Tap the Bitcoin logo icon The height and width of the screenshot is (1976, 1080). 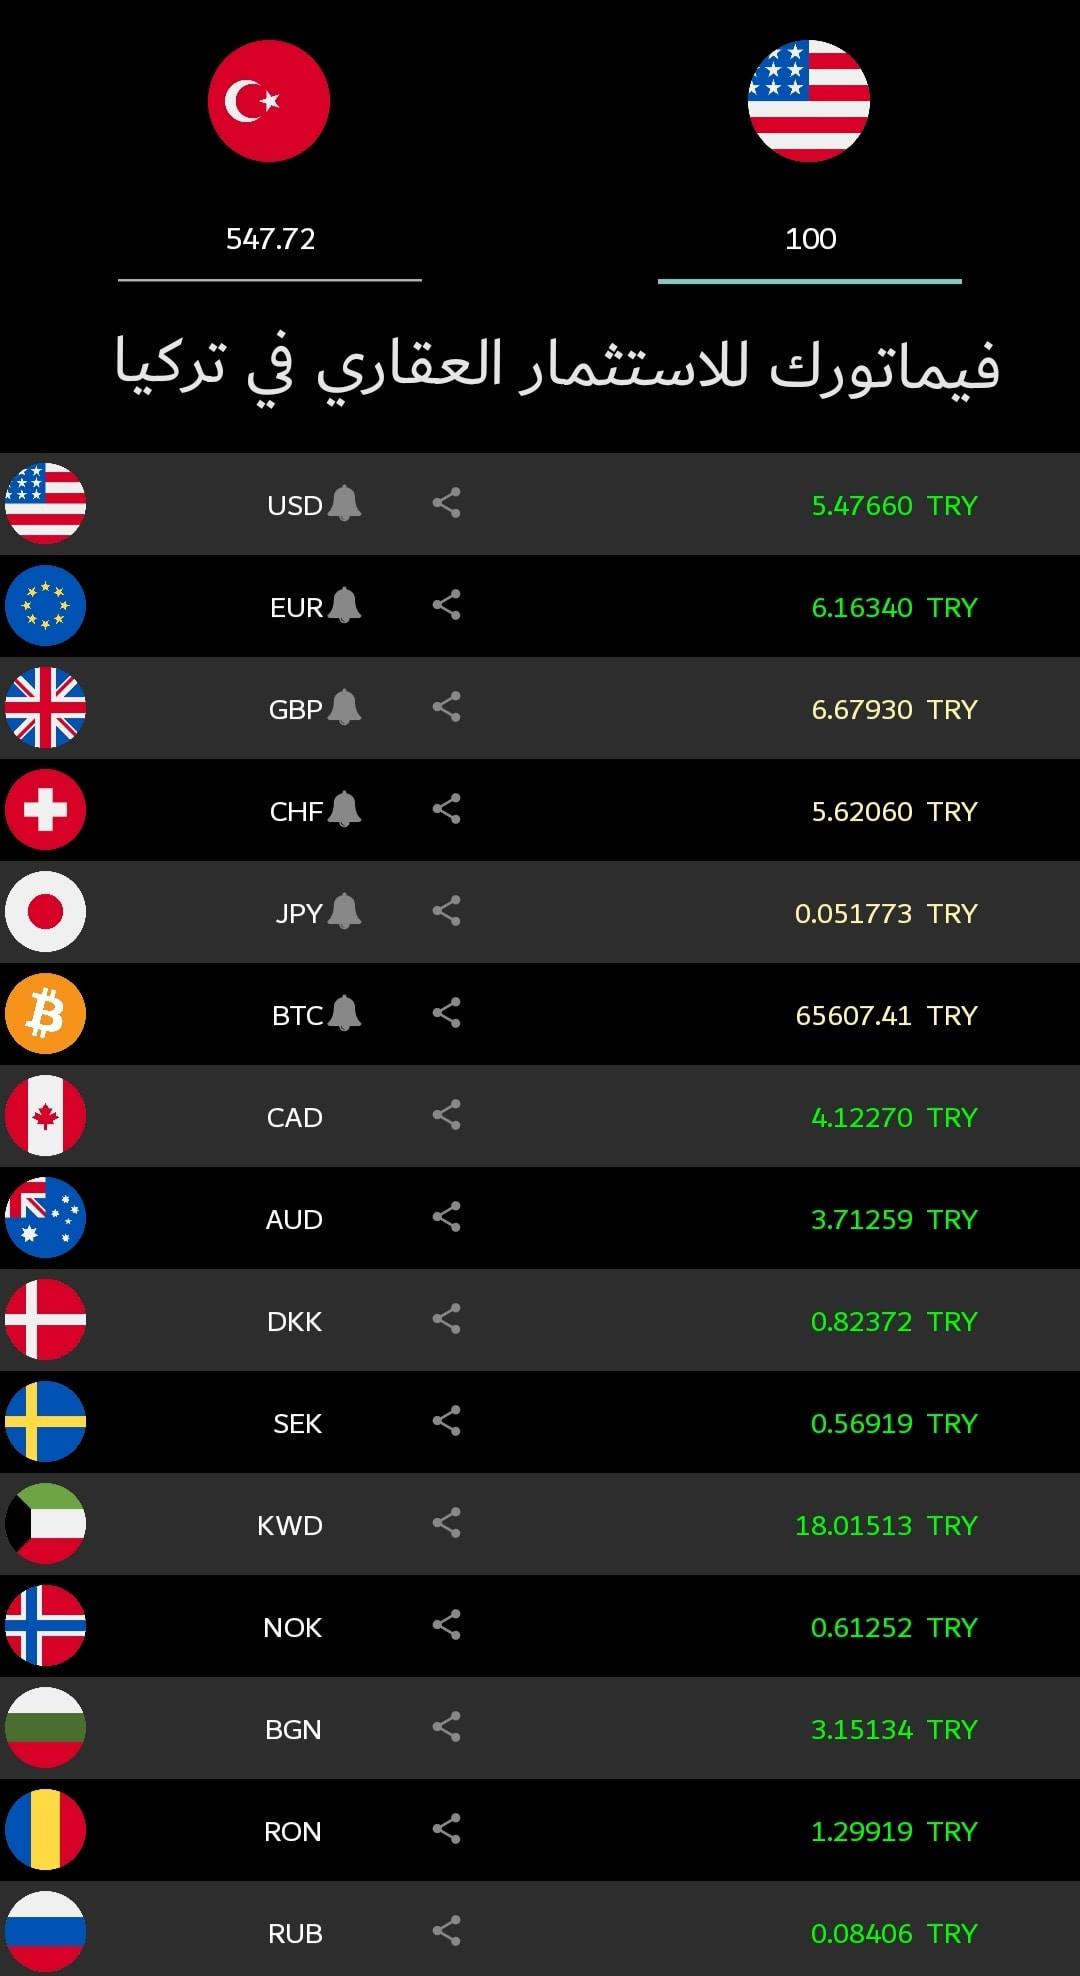click(45, 1014)
